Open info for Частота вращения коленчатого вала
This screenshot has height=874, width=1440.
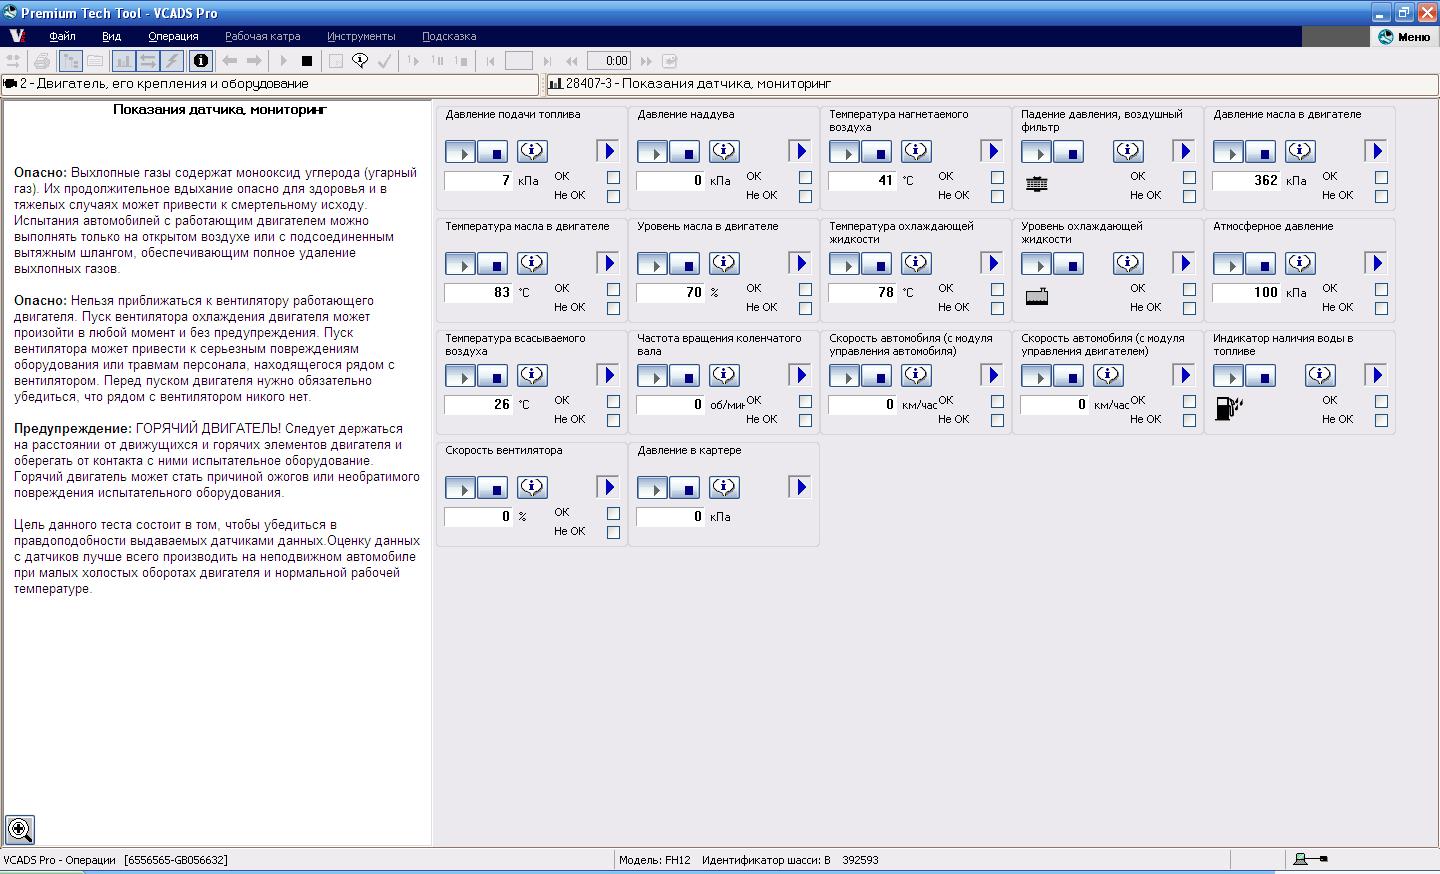(724, 375)
